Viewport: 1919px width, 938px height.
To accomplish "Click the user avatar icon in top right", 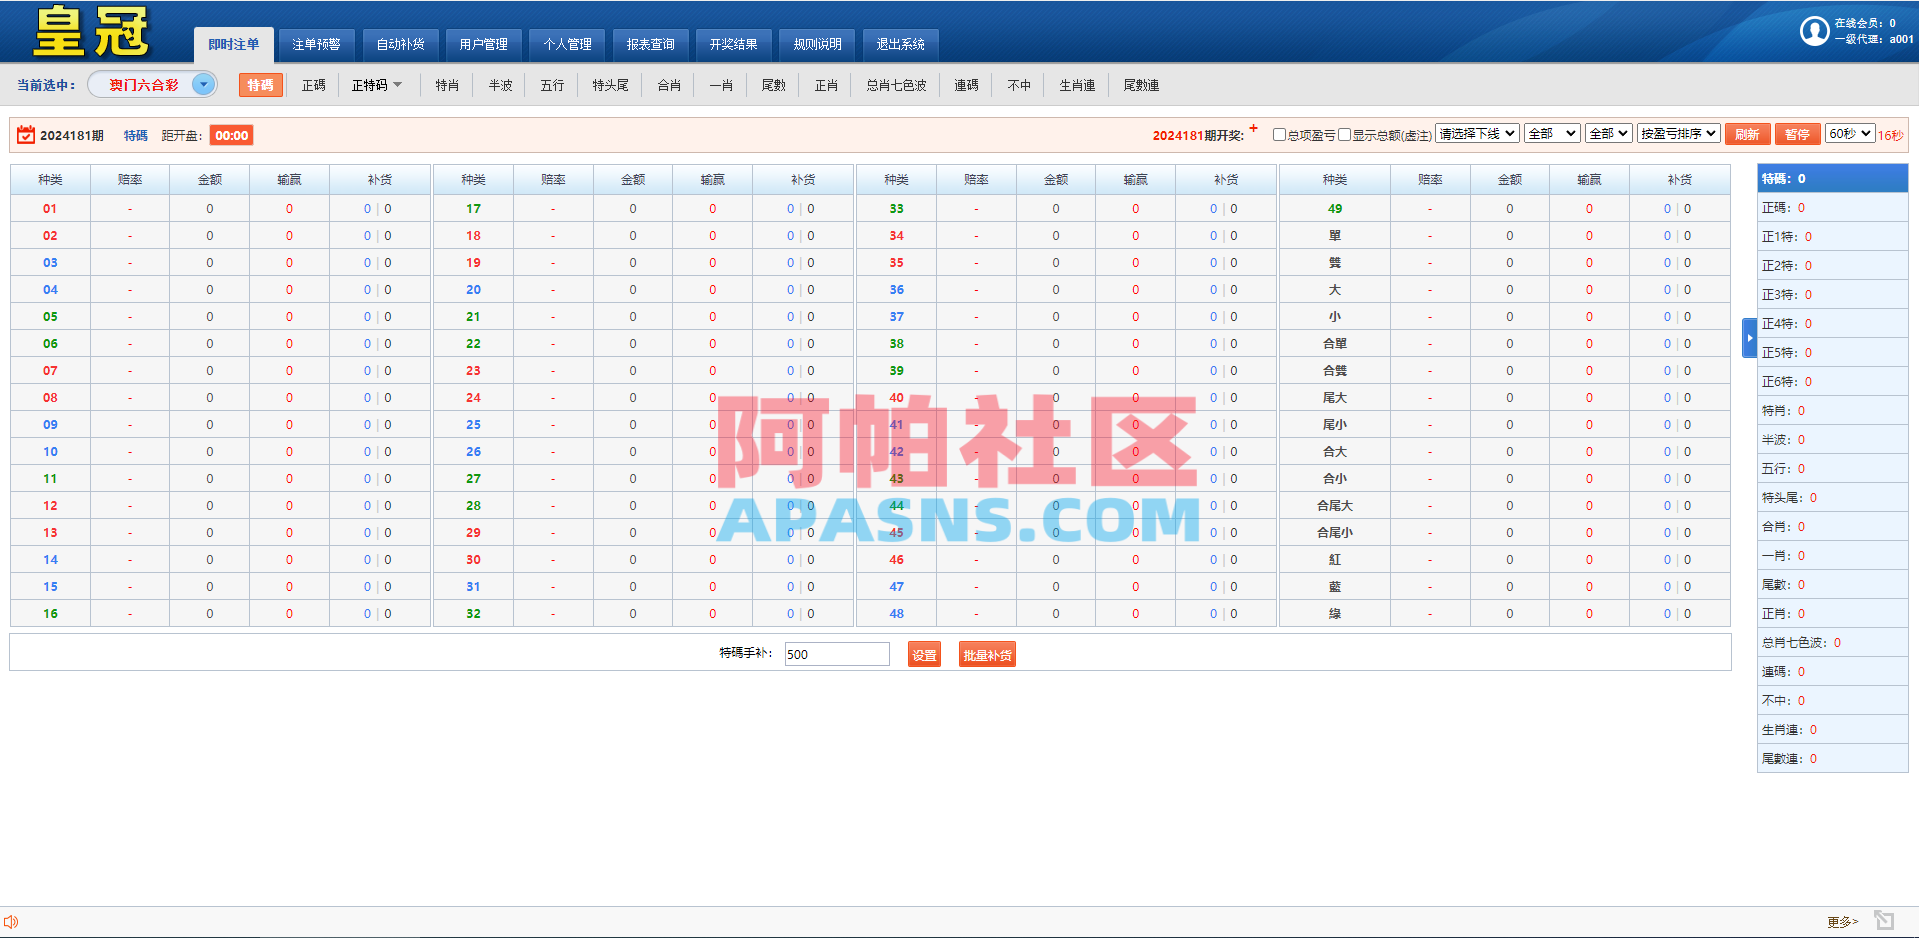I will point(1814,31).
